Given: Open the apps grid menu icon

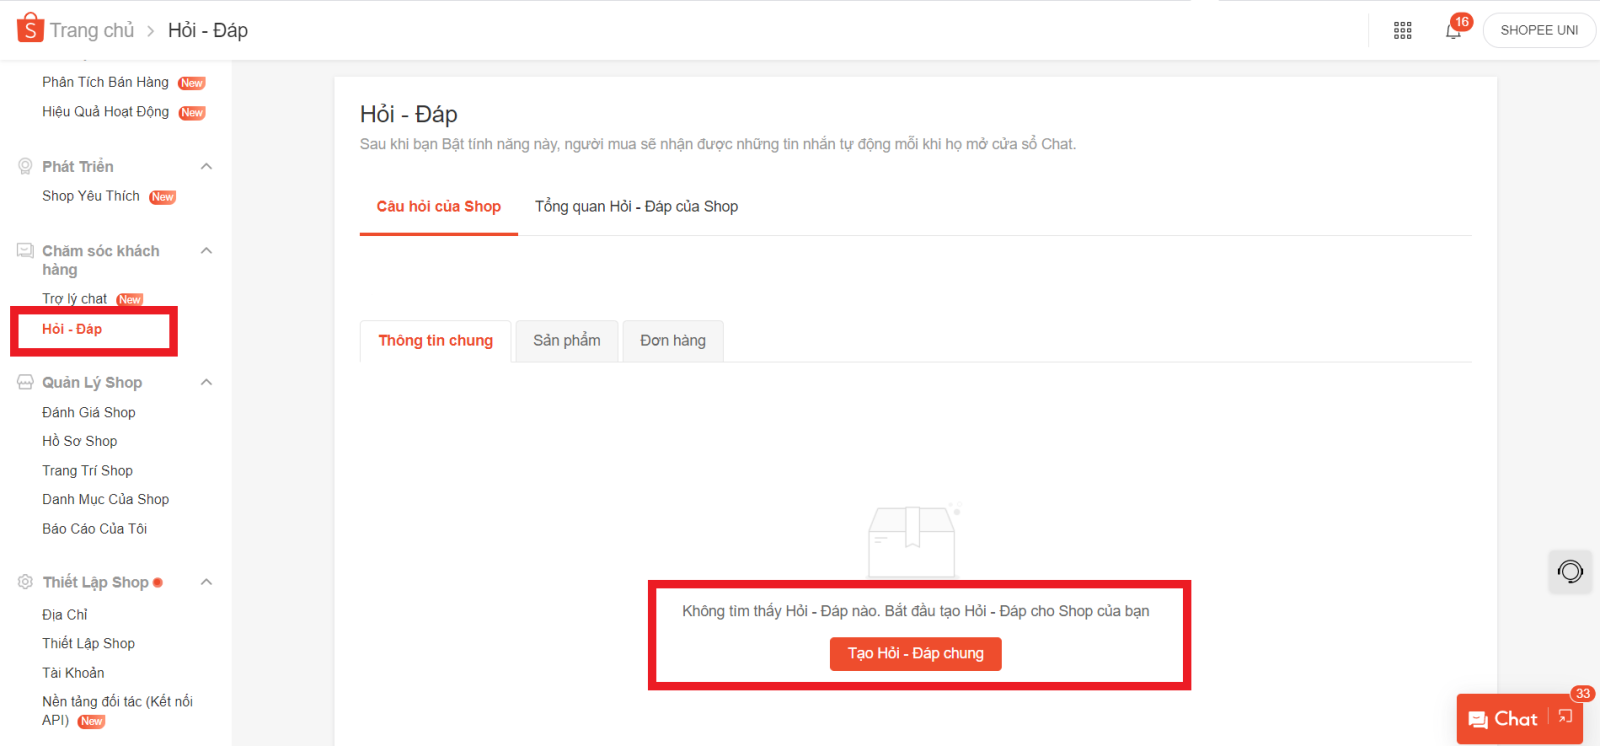Looking at the screenshot, I should click(x=1402, y=31).
